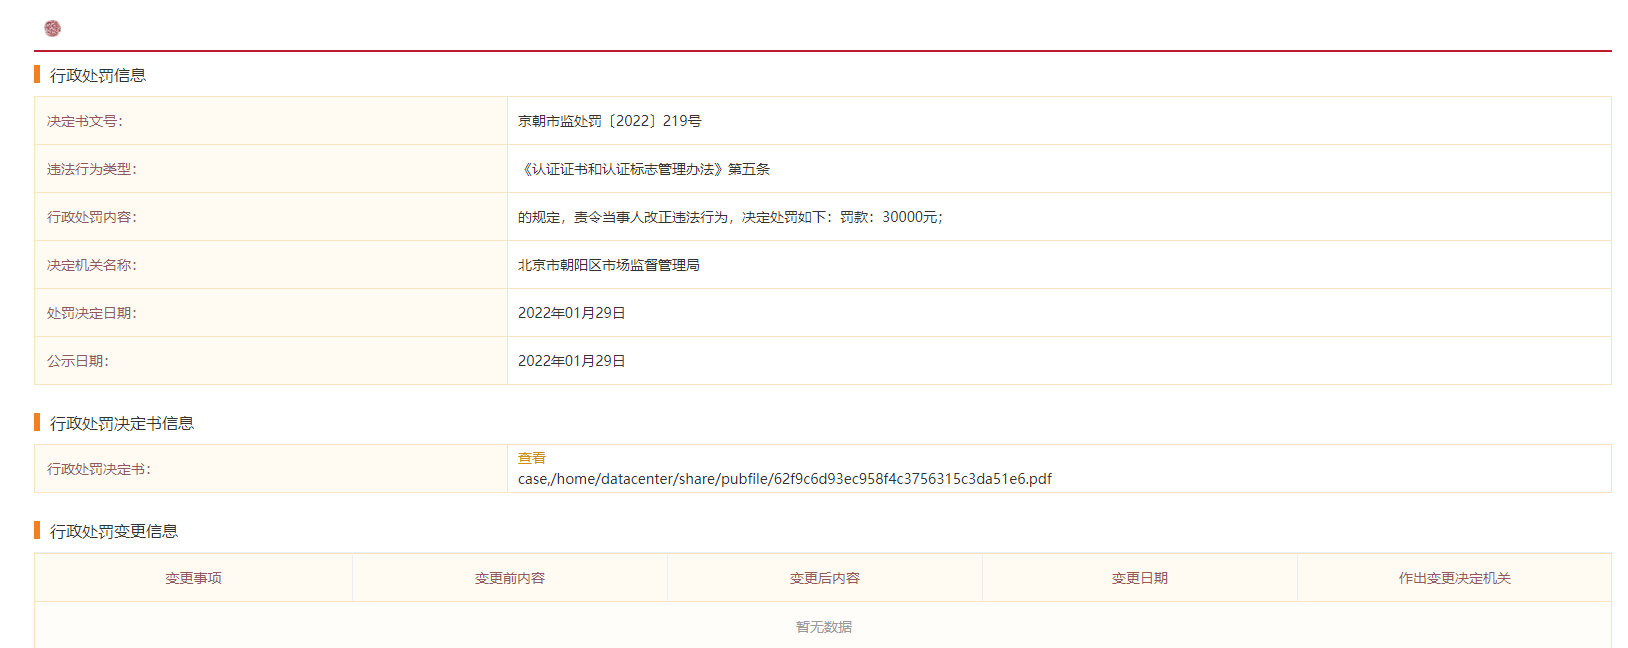The height and width of the screenshot is (648, 1628).
Task: Click the 公示日期 label cell
Action: [271, 361]
